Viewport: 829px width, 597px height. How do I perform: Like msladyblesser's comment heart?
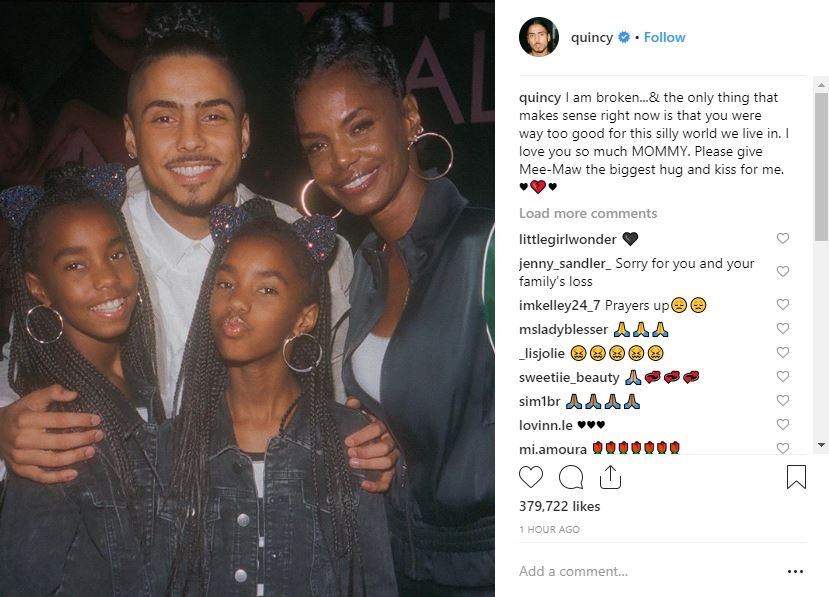click(782, 328)
